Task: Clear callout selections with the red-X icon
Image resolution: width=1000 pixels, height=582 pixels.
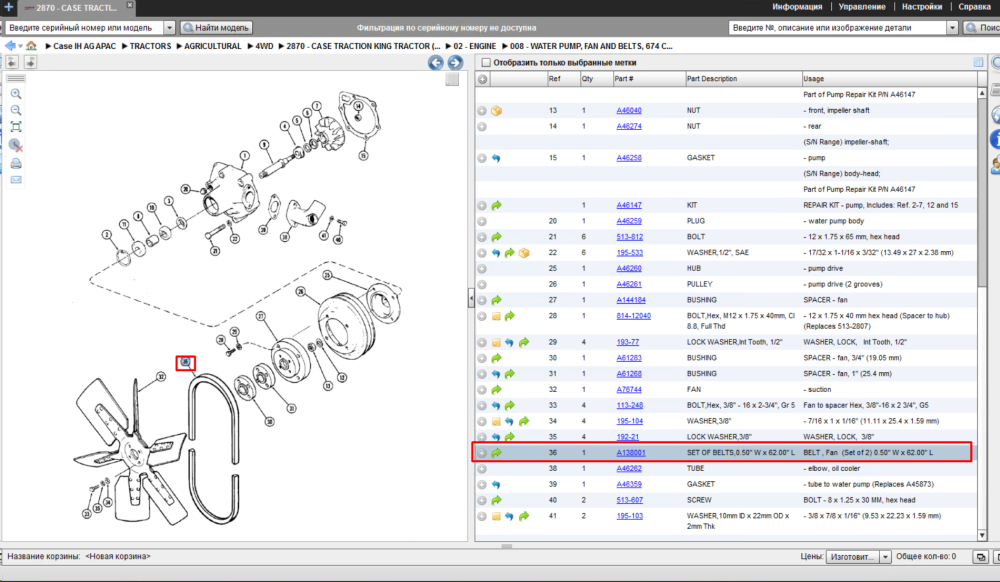Action: click(x=16, y=145)
